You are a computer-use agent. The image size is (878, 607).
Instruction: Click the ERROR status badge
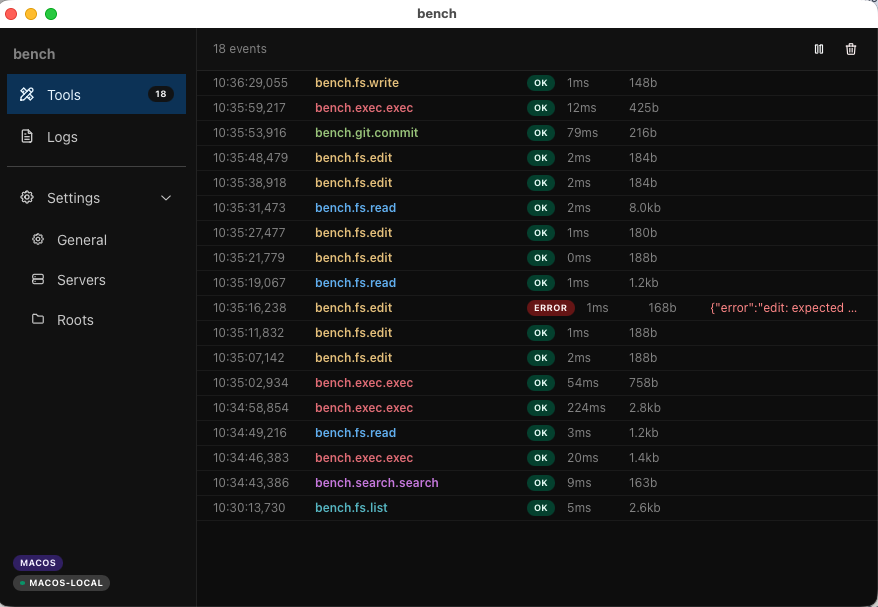click(x=550, y=308)
